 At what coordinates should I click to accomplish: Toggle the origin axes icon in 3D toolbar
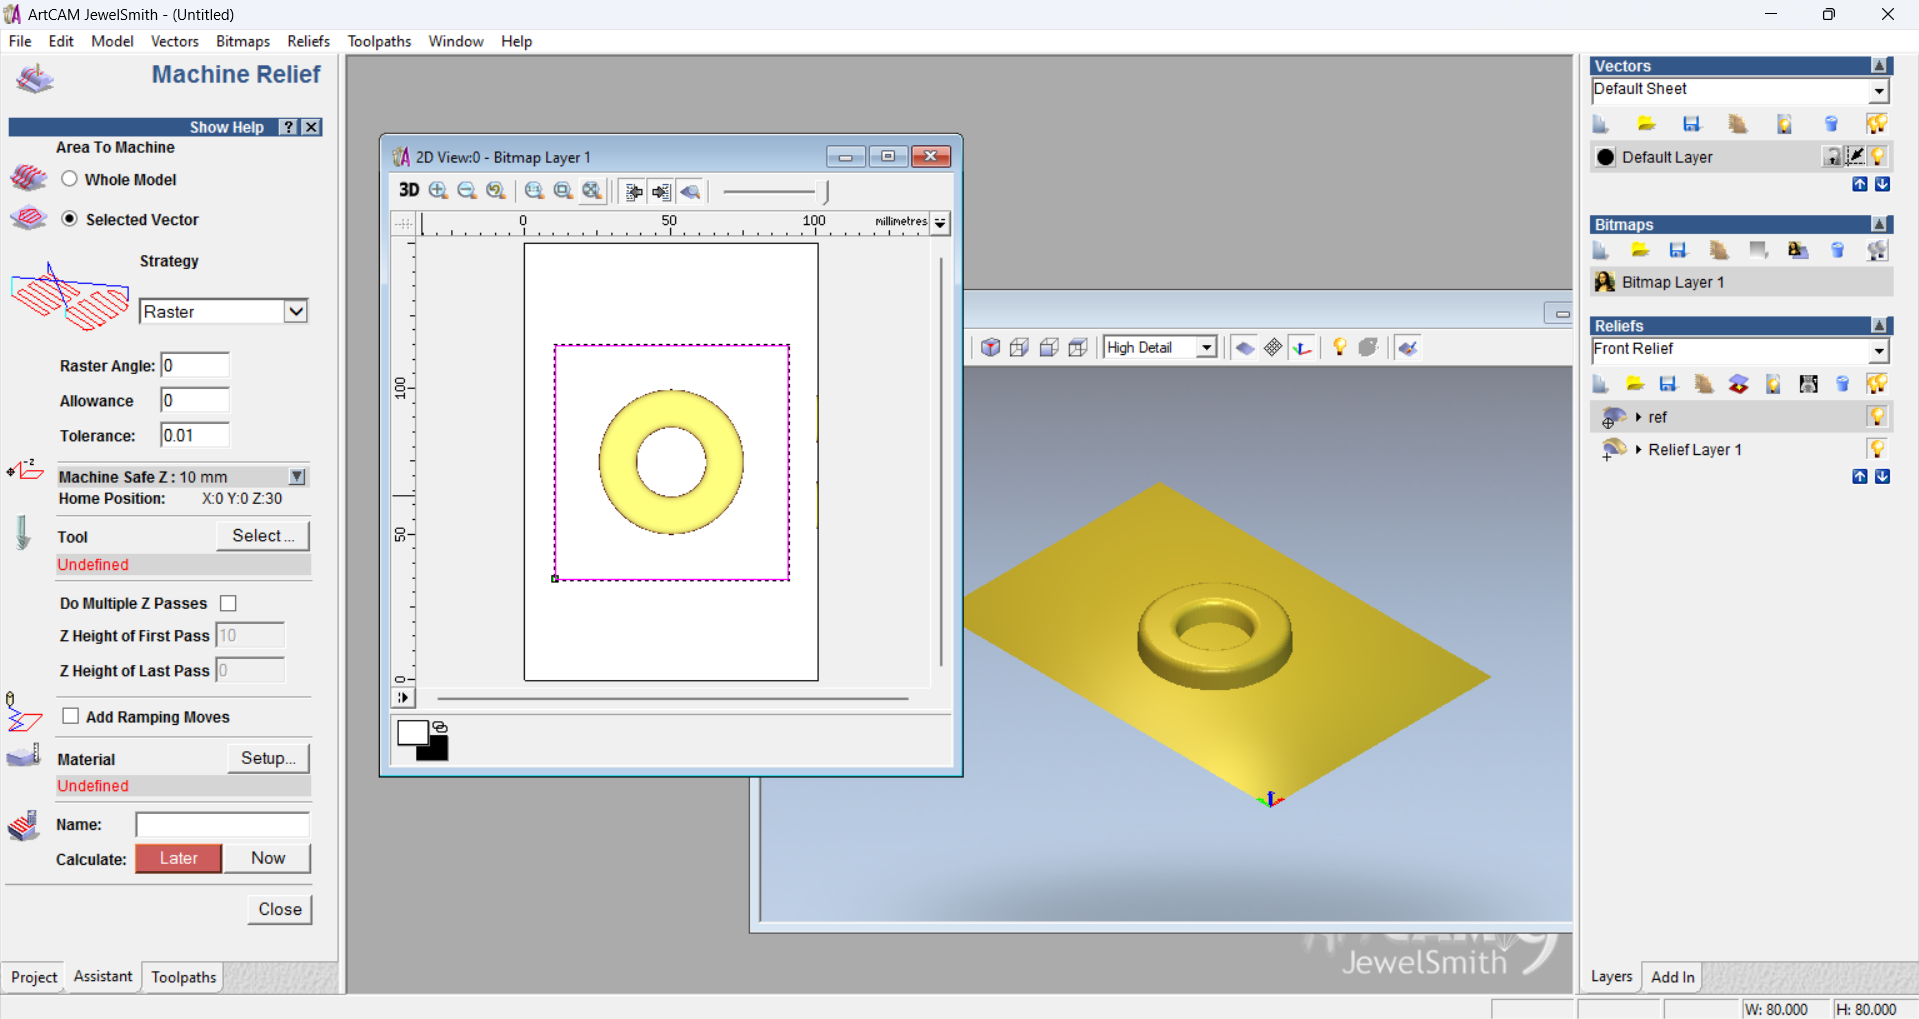[1302, 348]
